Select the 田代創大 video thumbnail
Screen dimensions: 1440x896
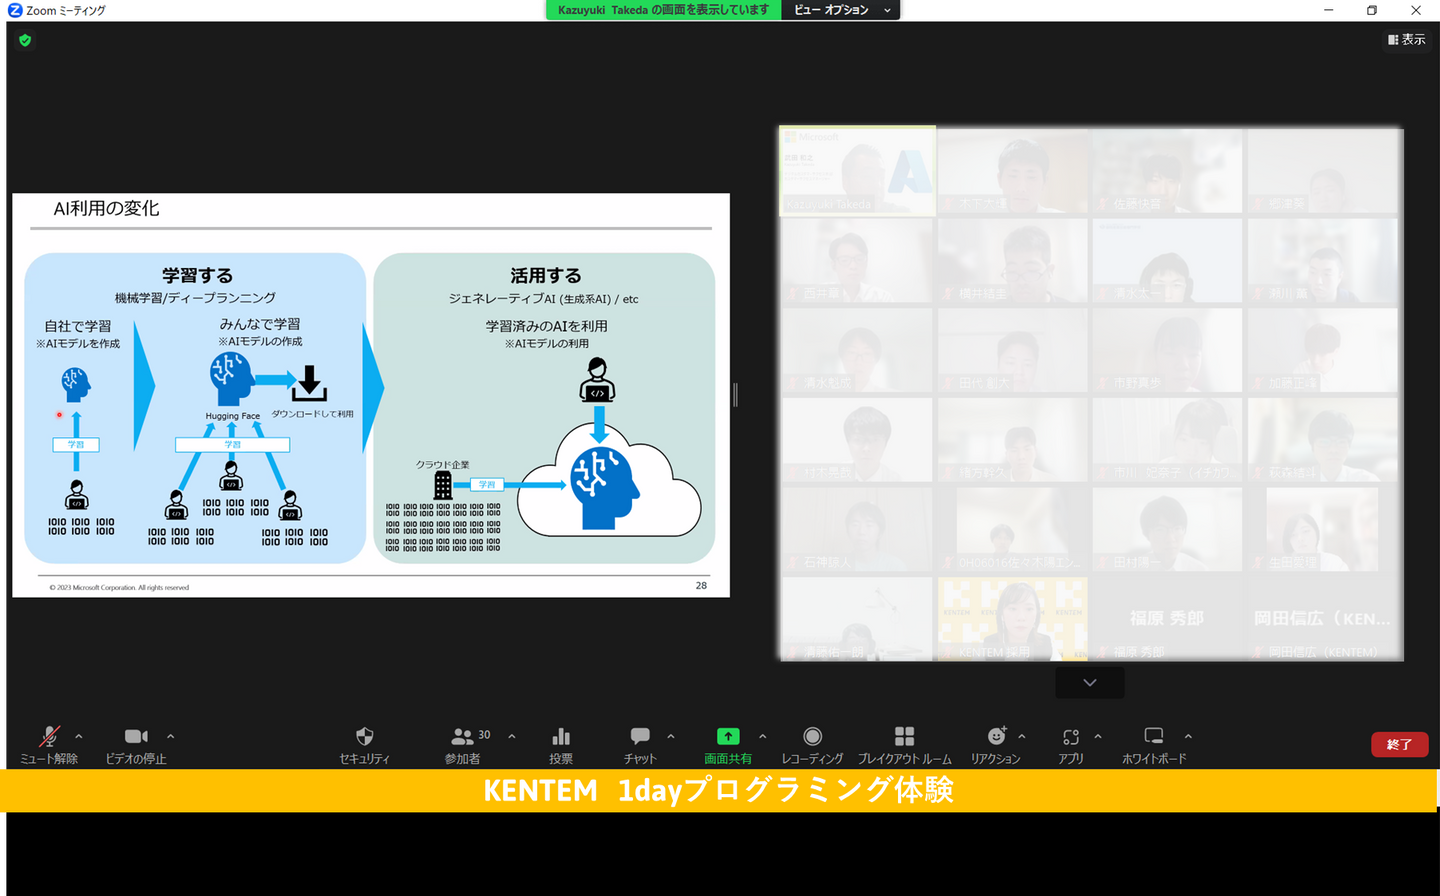coord(1013,350)
